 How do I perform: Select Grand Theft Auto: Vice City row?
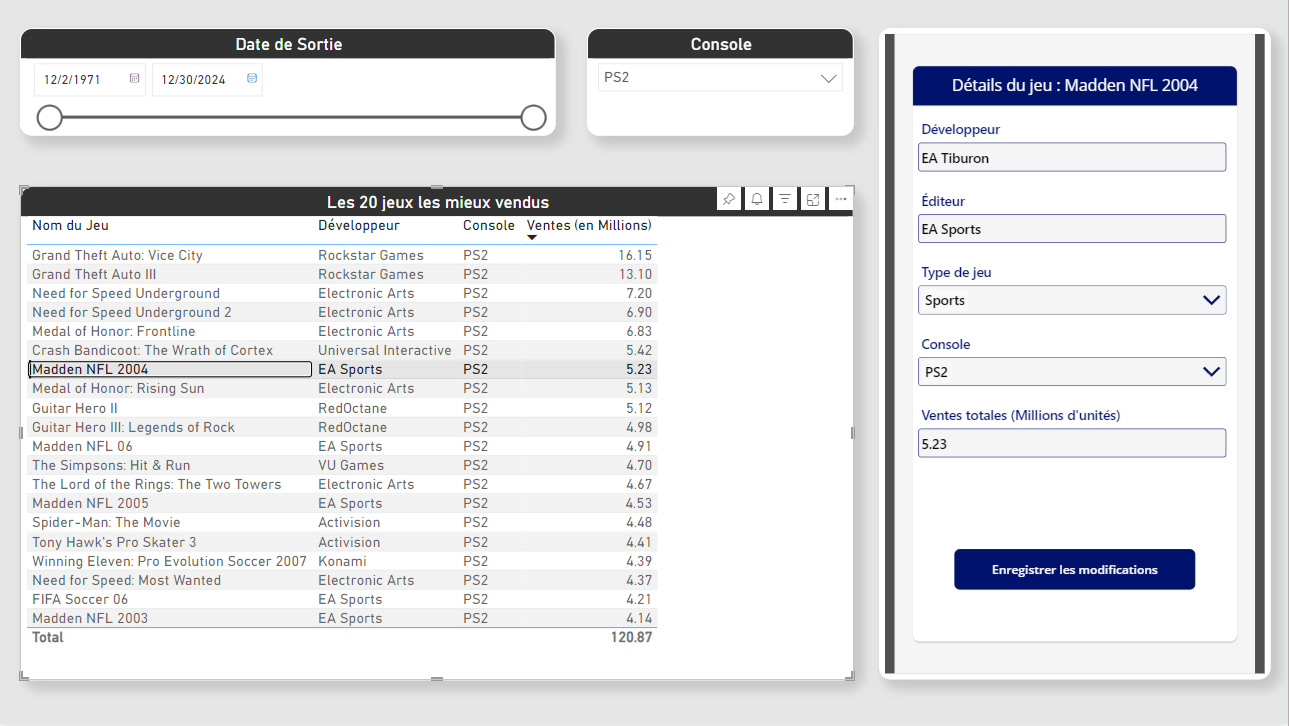click(341, 255)
